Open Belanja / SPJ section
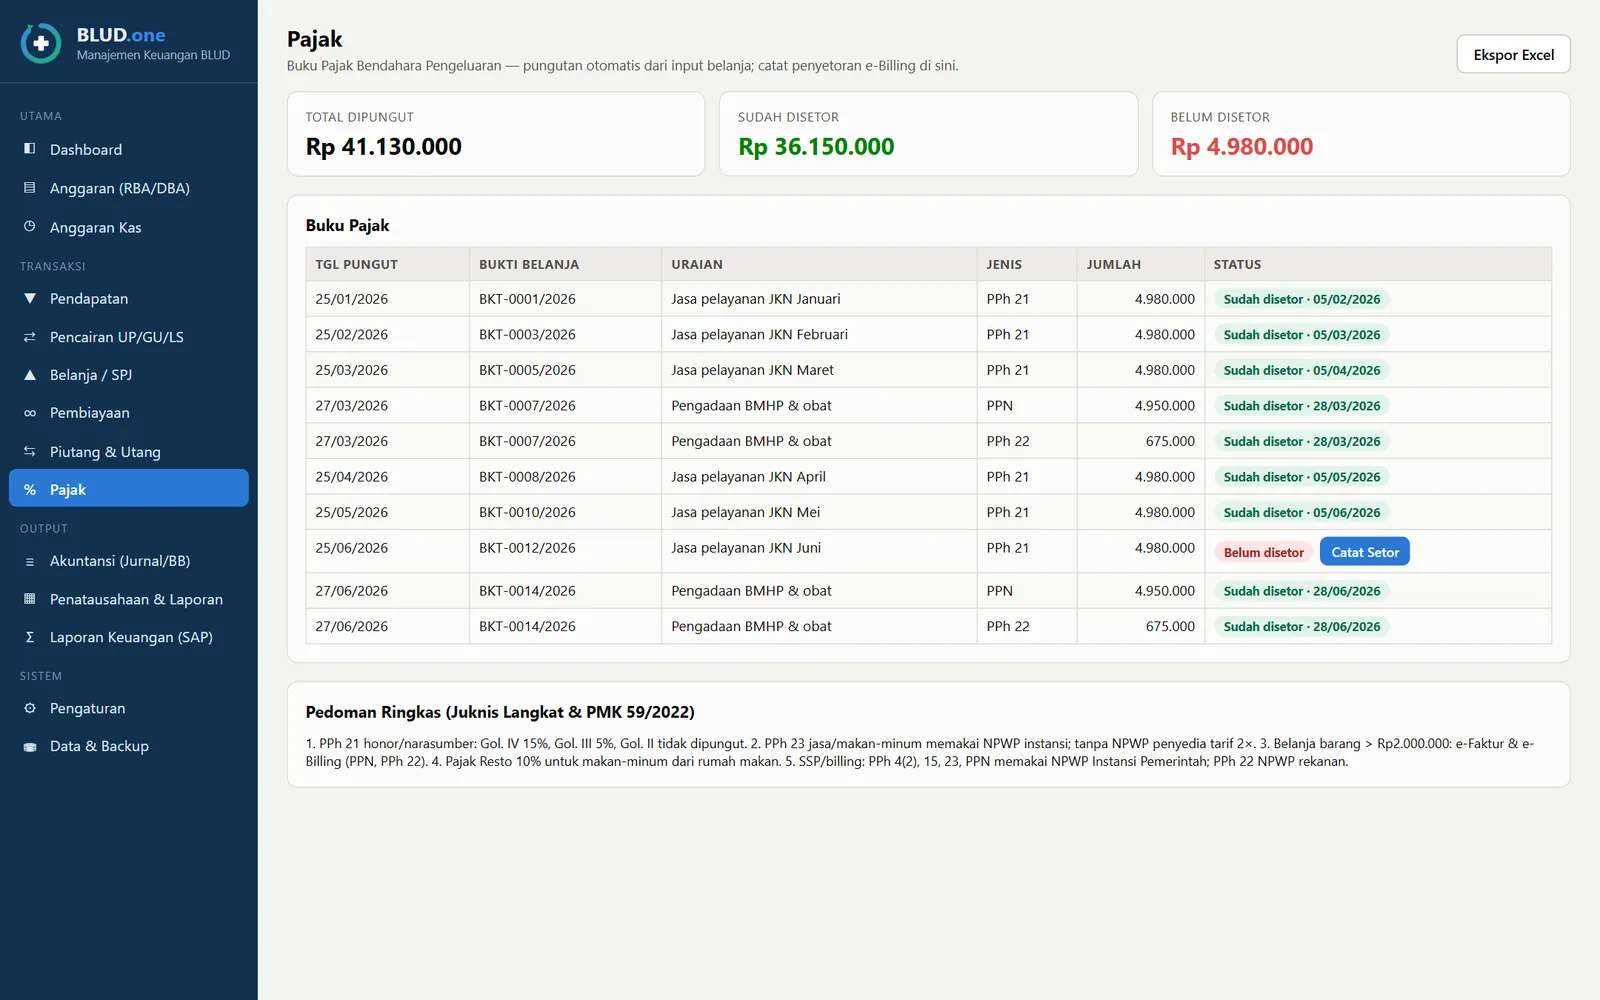 coord(129,375)
